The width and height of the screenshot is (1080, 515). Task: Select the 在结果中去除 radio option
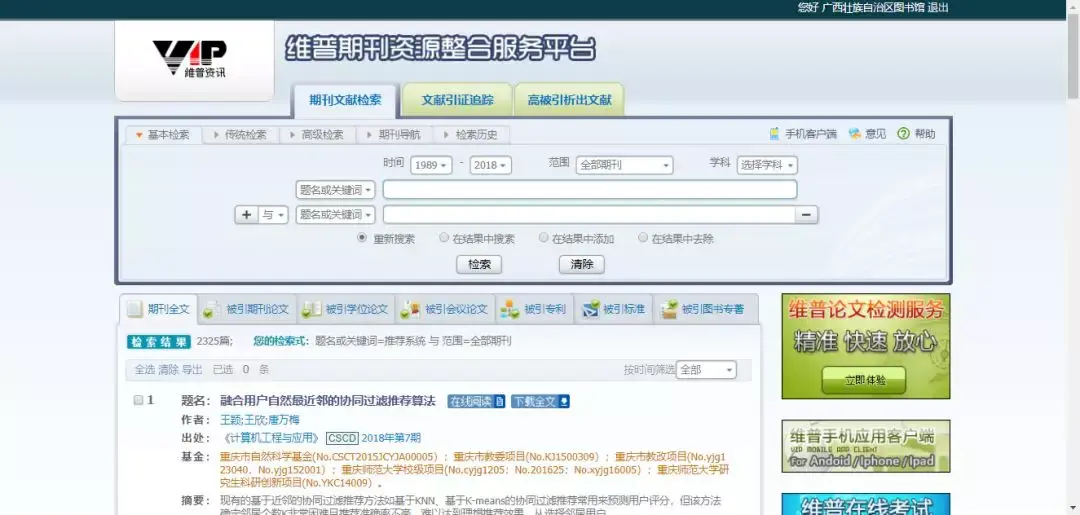click(x=643, y=238)
